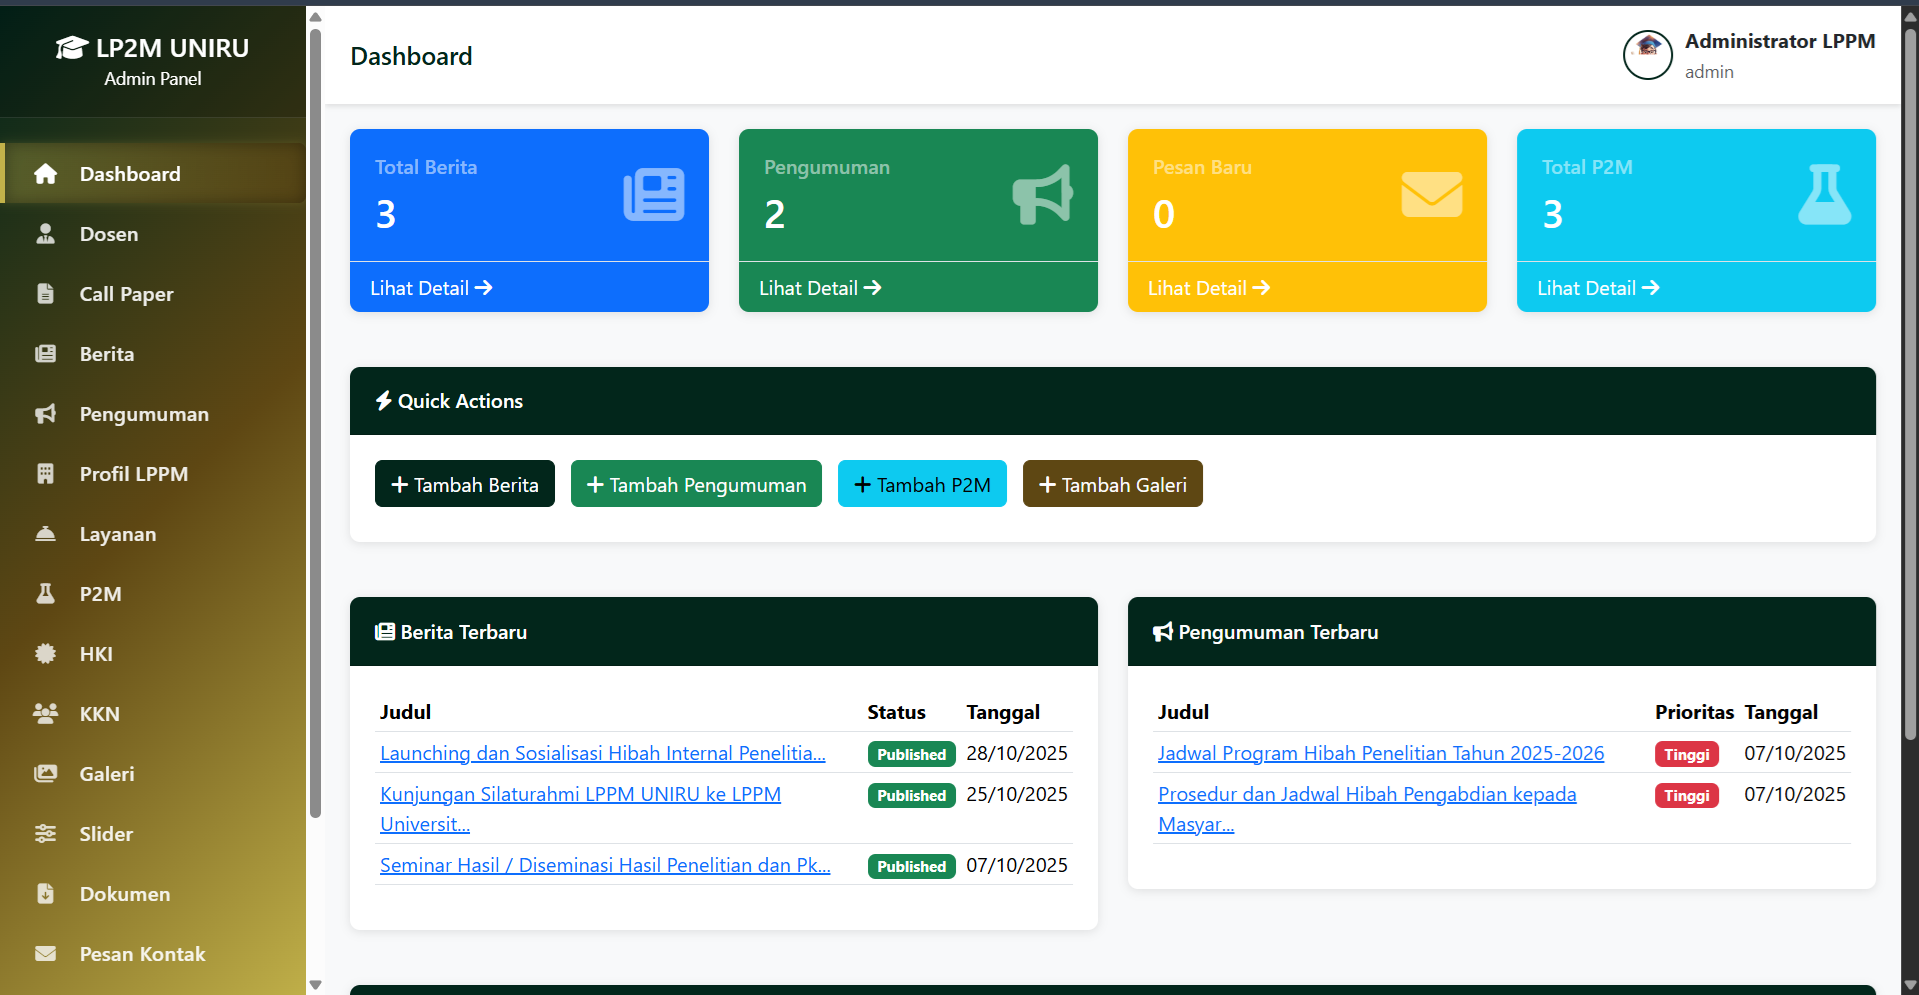Viewport: 1919px width, 995px height.
Task: Open Pesan Kontak via envelope icon
Action: pyautogui.click(x=46, y=953)
